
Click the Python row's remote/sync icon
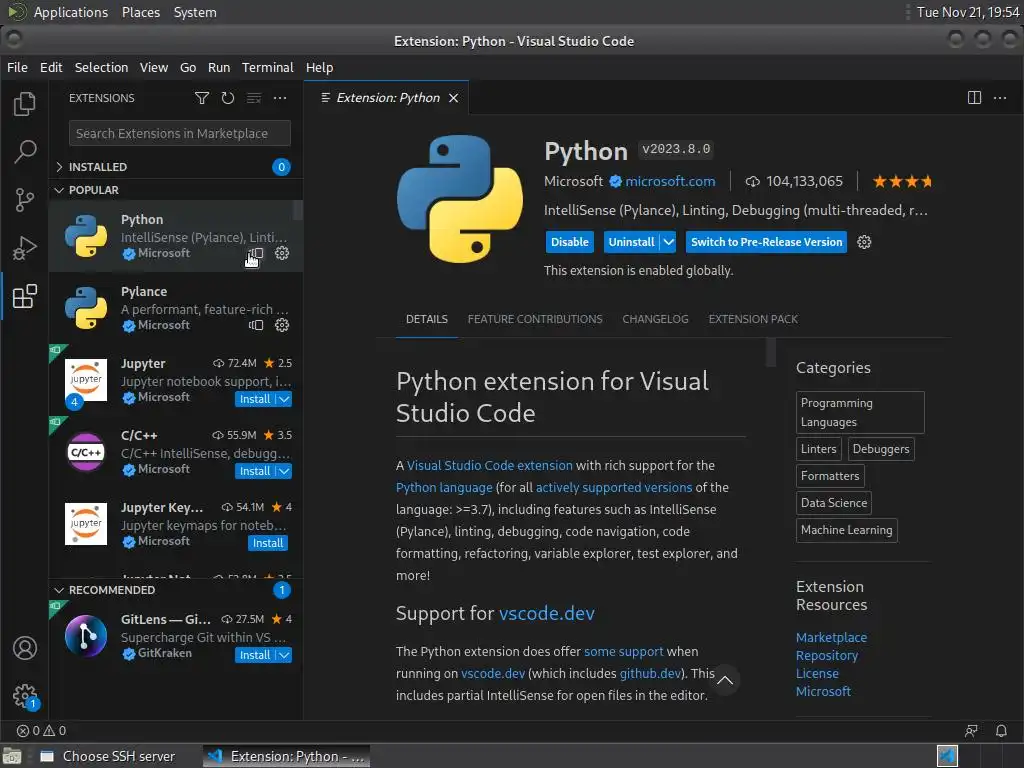tap(256, 253)
